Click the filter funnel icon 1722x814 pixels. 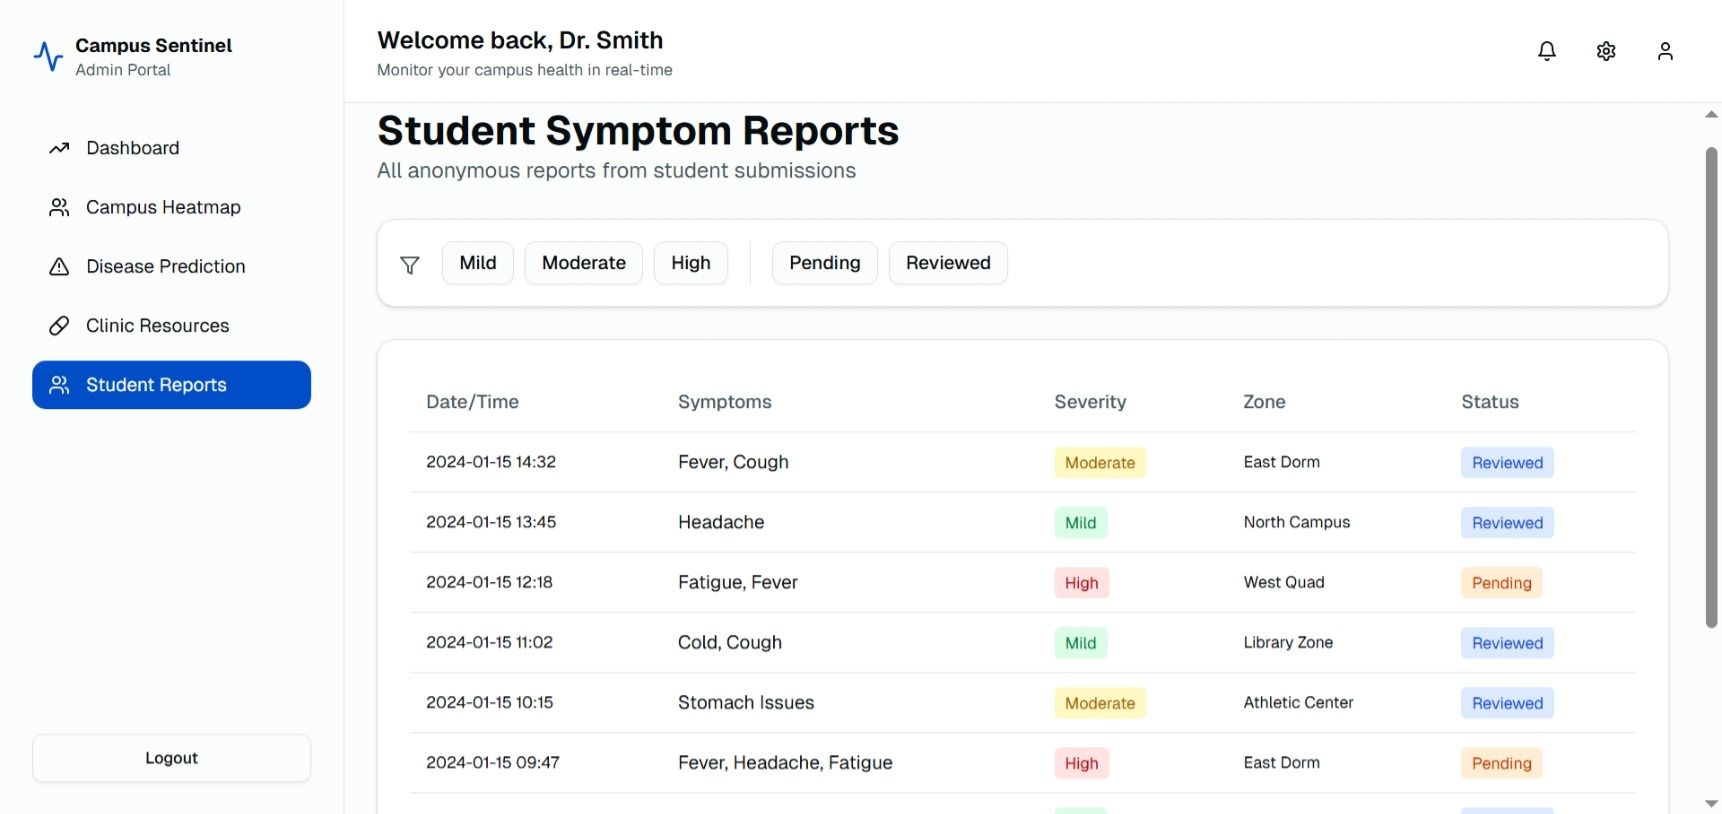[410, 265]
